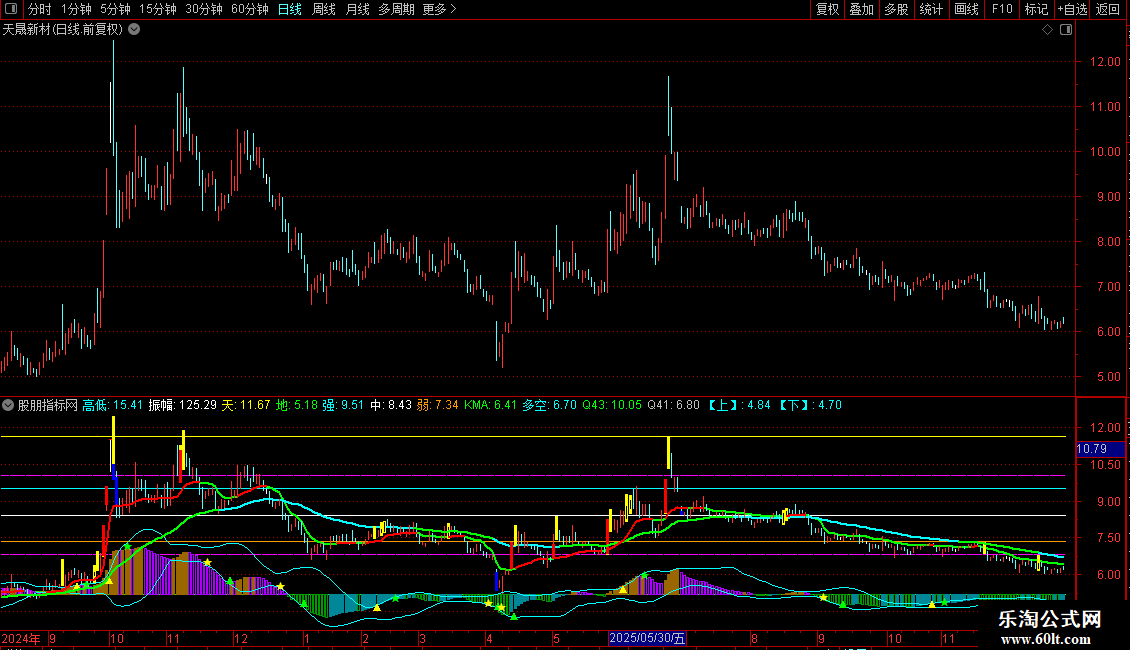
Task: Click the diamond marker icon above the chart
Action: [x=1047, y=30]
